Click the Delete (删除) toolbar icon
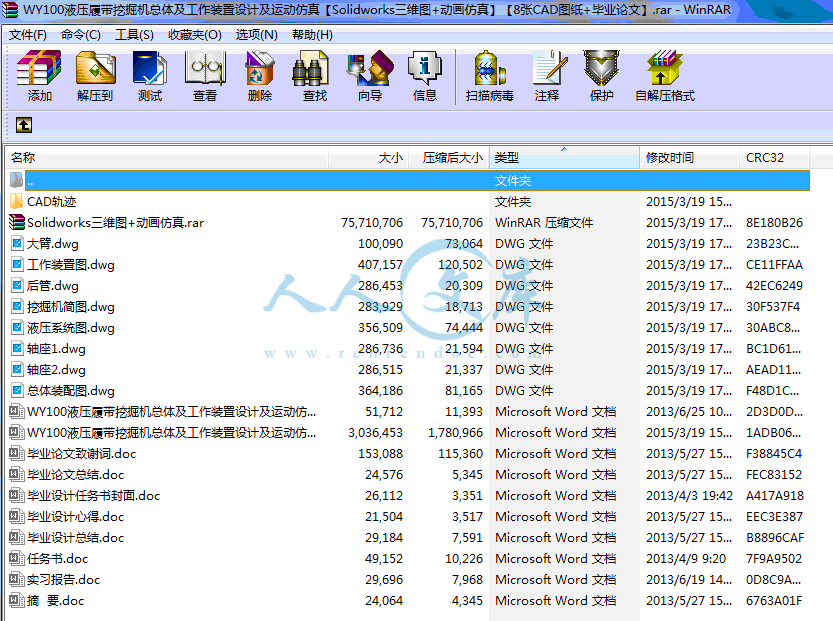This screenshot has width=833, height=621. click(260, 68)
